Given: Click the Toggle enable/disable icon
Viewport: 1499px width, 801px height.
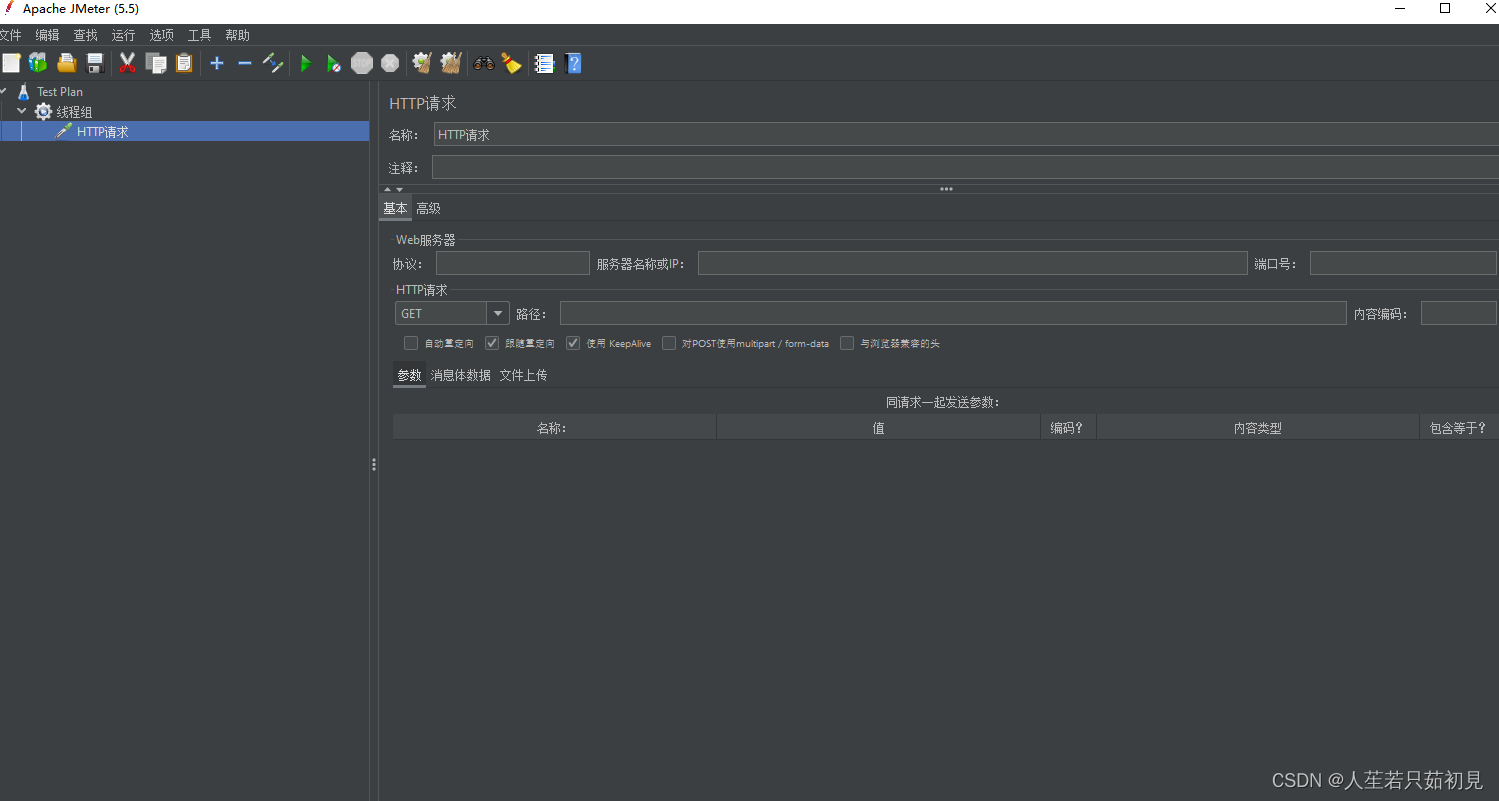Looking at the screenshot, I should [273, 63].
